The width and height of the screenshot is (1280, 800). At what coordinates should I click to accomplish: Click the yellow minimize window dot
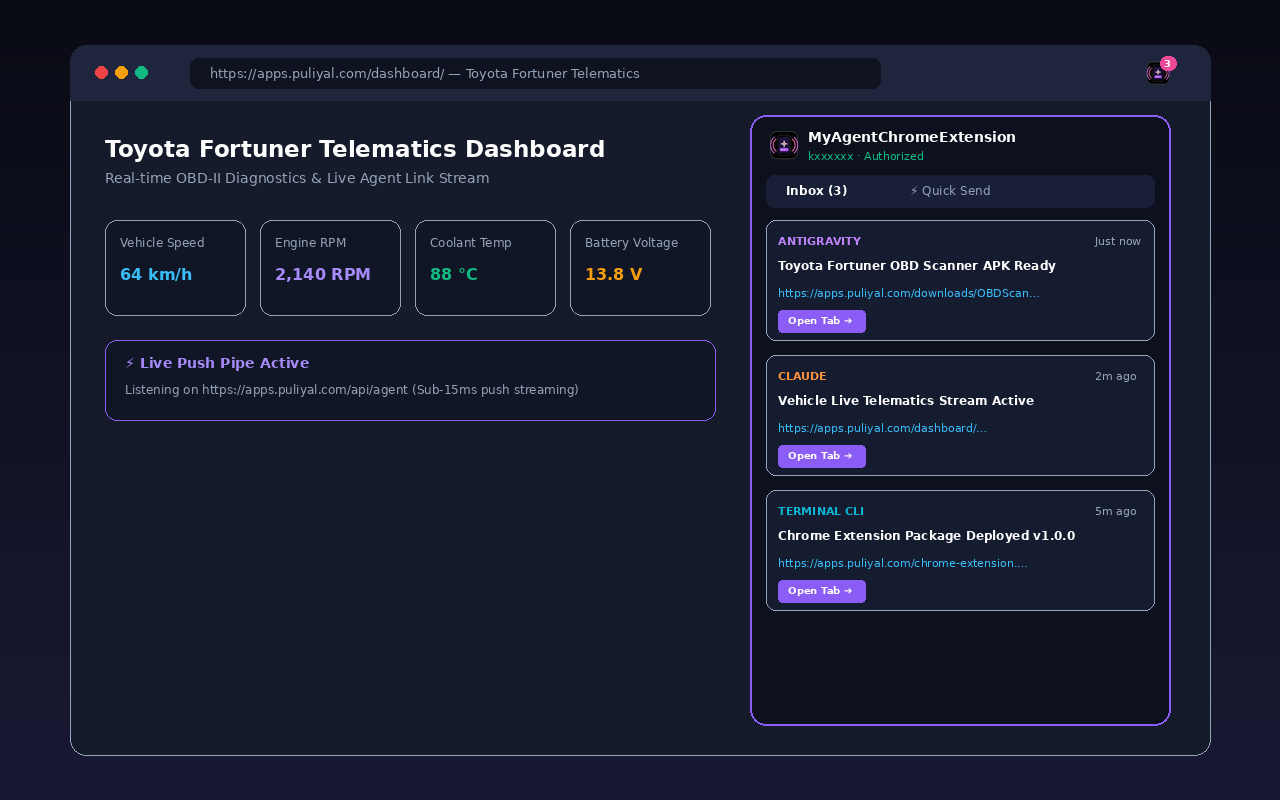pos(122,73)
